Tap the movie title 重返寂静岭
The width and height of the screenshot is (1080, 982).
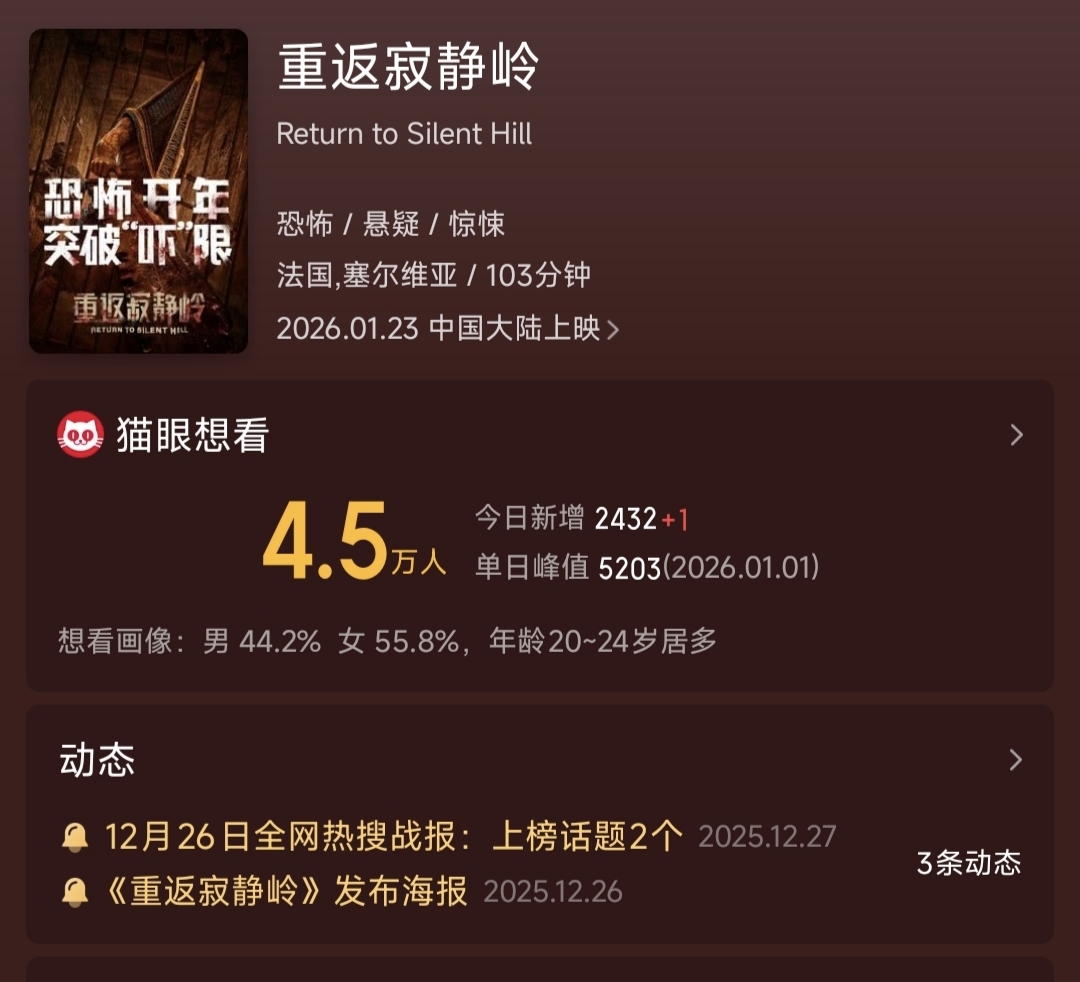click(408, 66)
